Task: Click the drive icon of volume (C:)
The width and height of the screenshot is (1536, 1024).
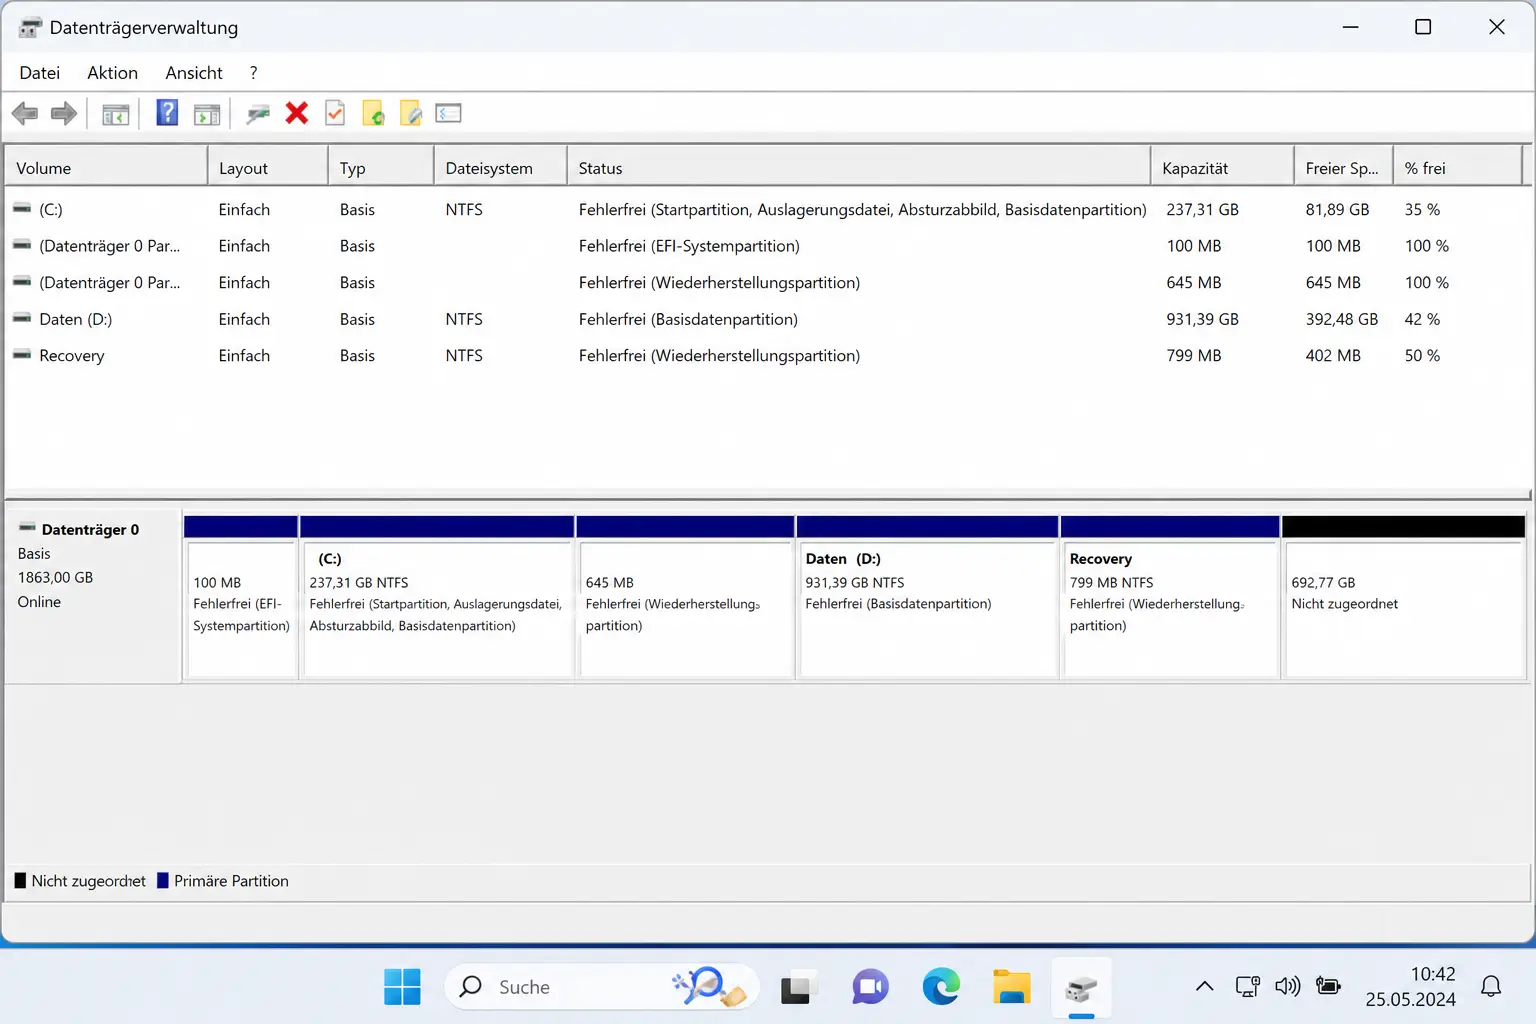Action: pyautogui.click(x=22, y=209)
